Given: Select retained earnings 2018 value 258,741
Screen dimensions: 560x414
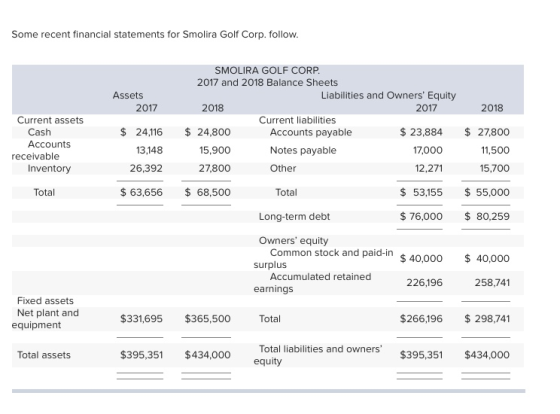Looking at the screenshot, I should click(492, 283).
